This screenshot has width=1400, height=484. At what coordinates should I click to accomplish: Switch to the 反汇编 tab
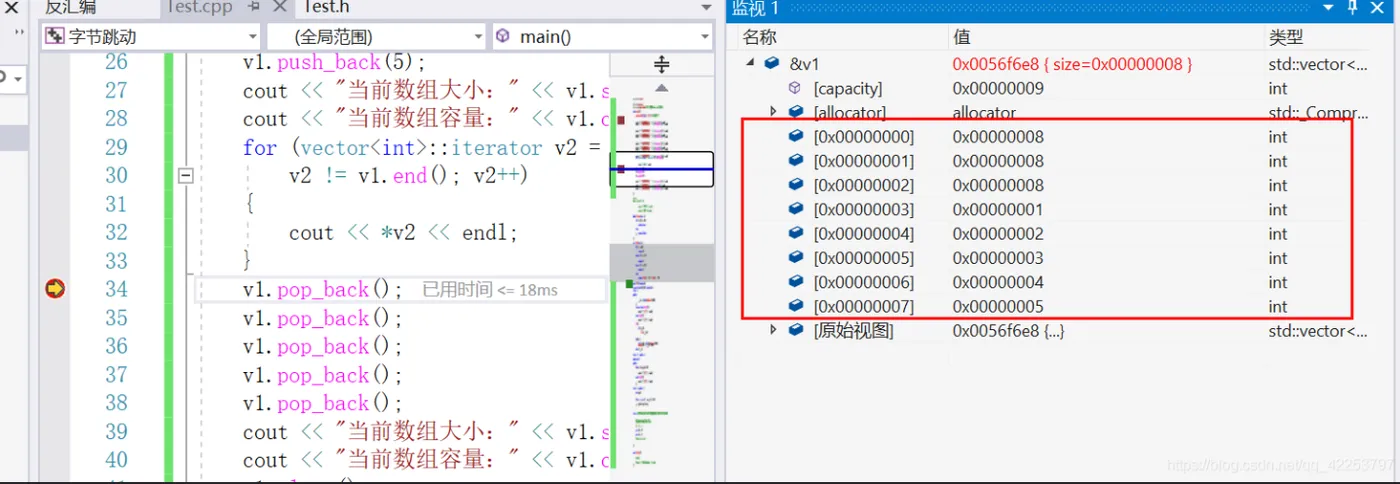[70, 7]
